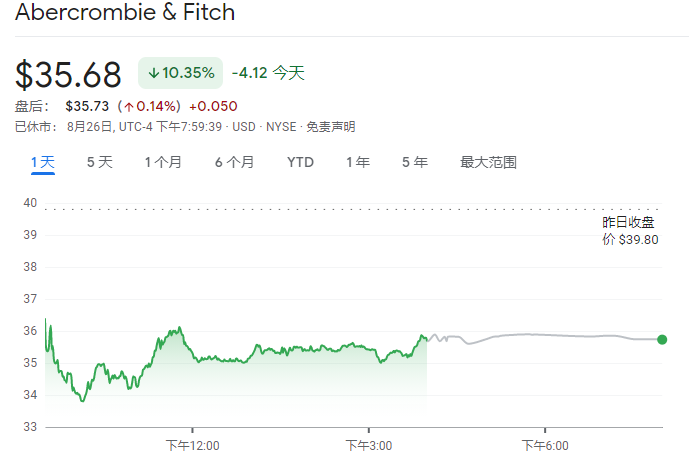The width and height of the screenshot is (689, 472).
Task: Click the 下午6:00 time axis label
Action: click(x=544, y=445)
